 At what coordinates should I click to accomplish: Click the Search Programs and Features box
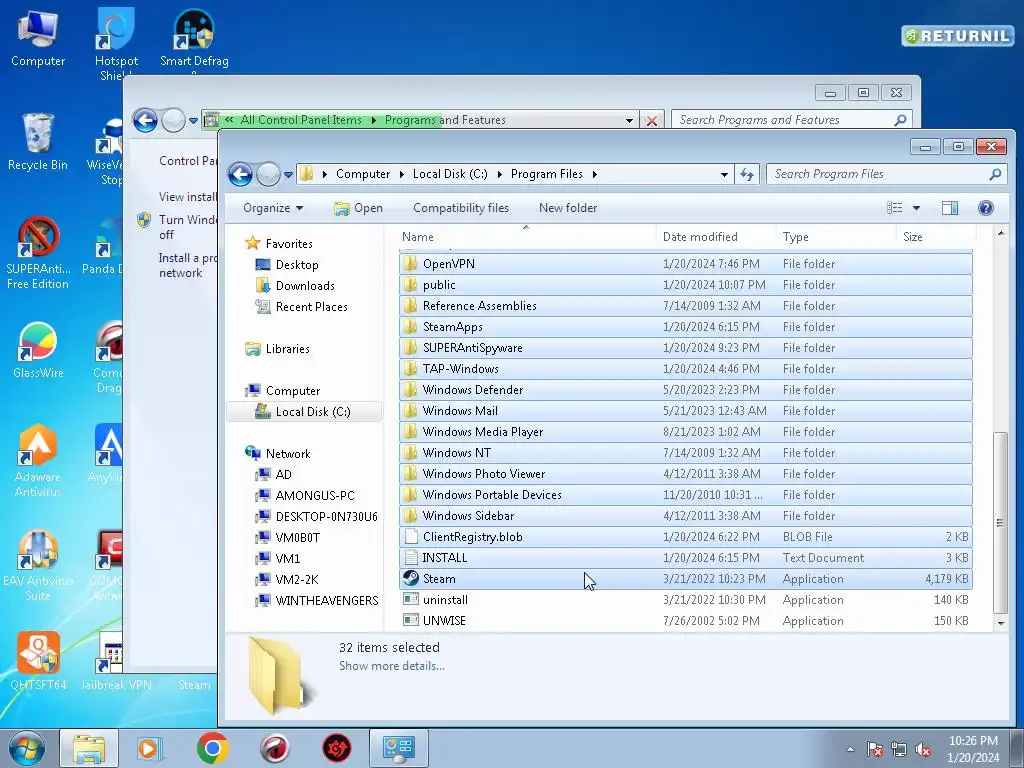pyautogui.click(x=791, y=120)
